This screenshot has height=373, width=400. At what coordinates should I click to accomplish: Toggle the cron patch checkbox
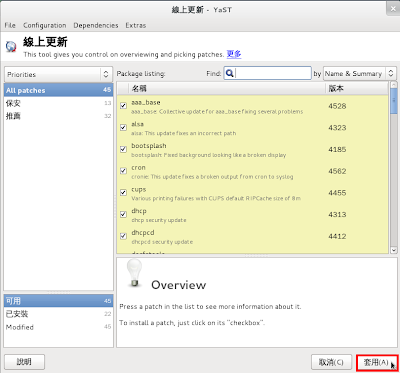click(x=123, y=171)
